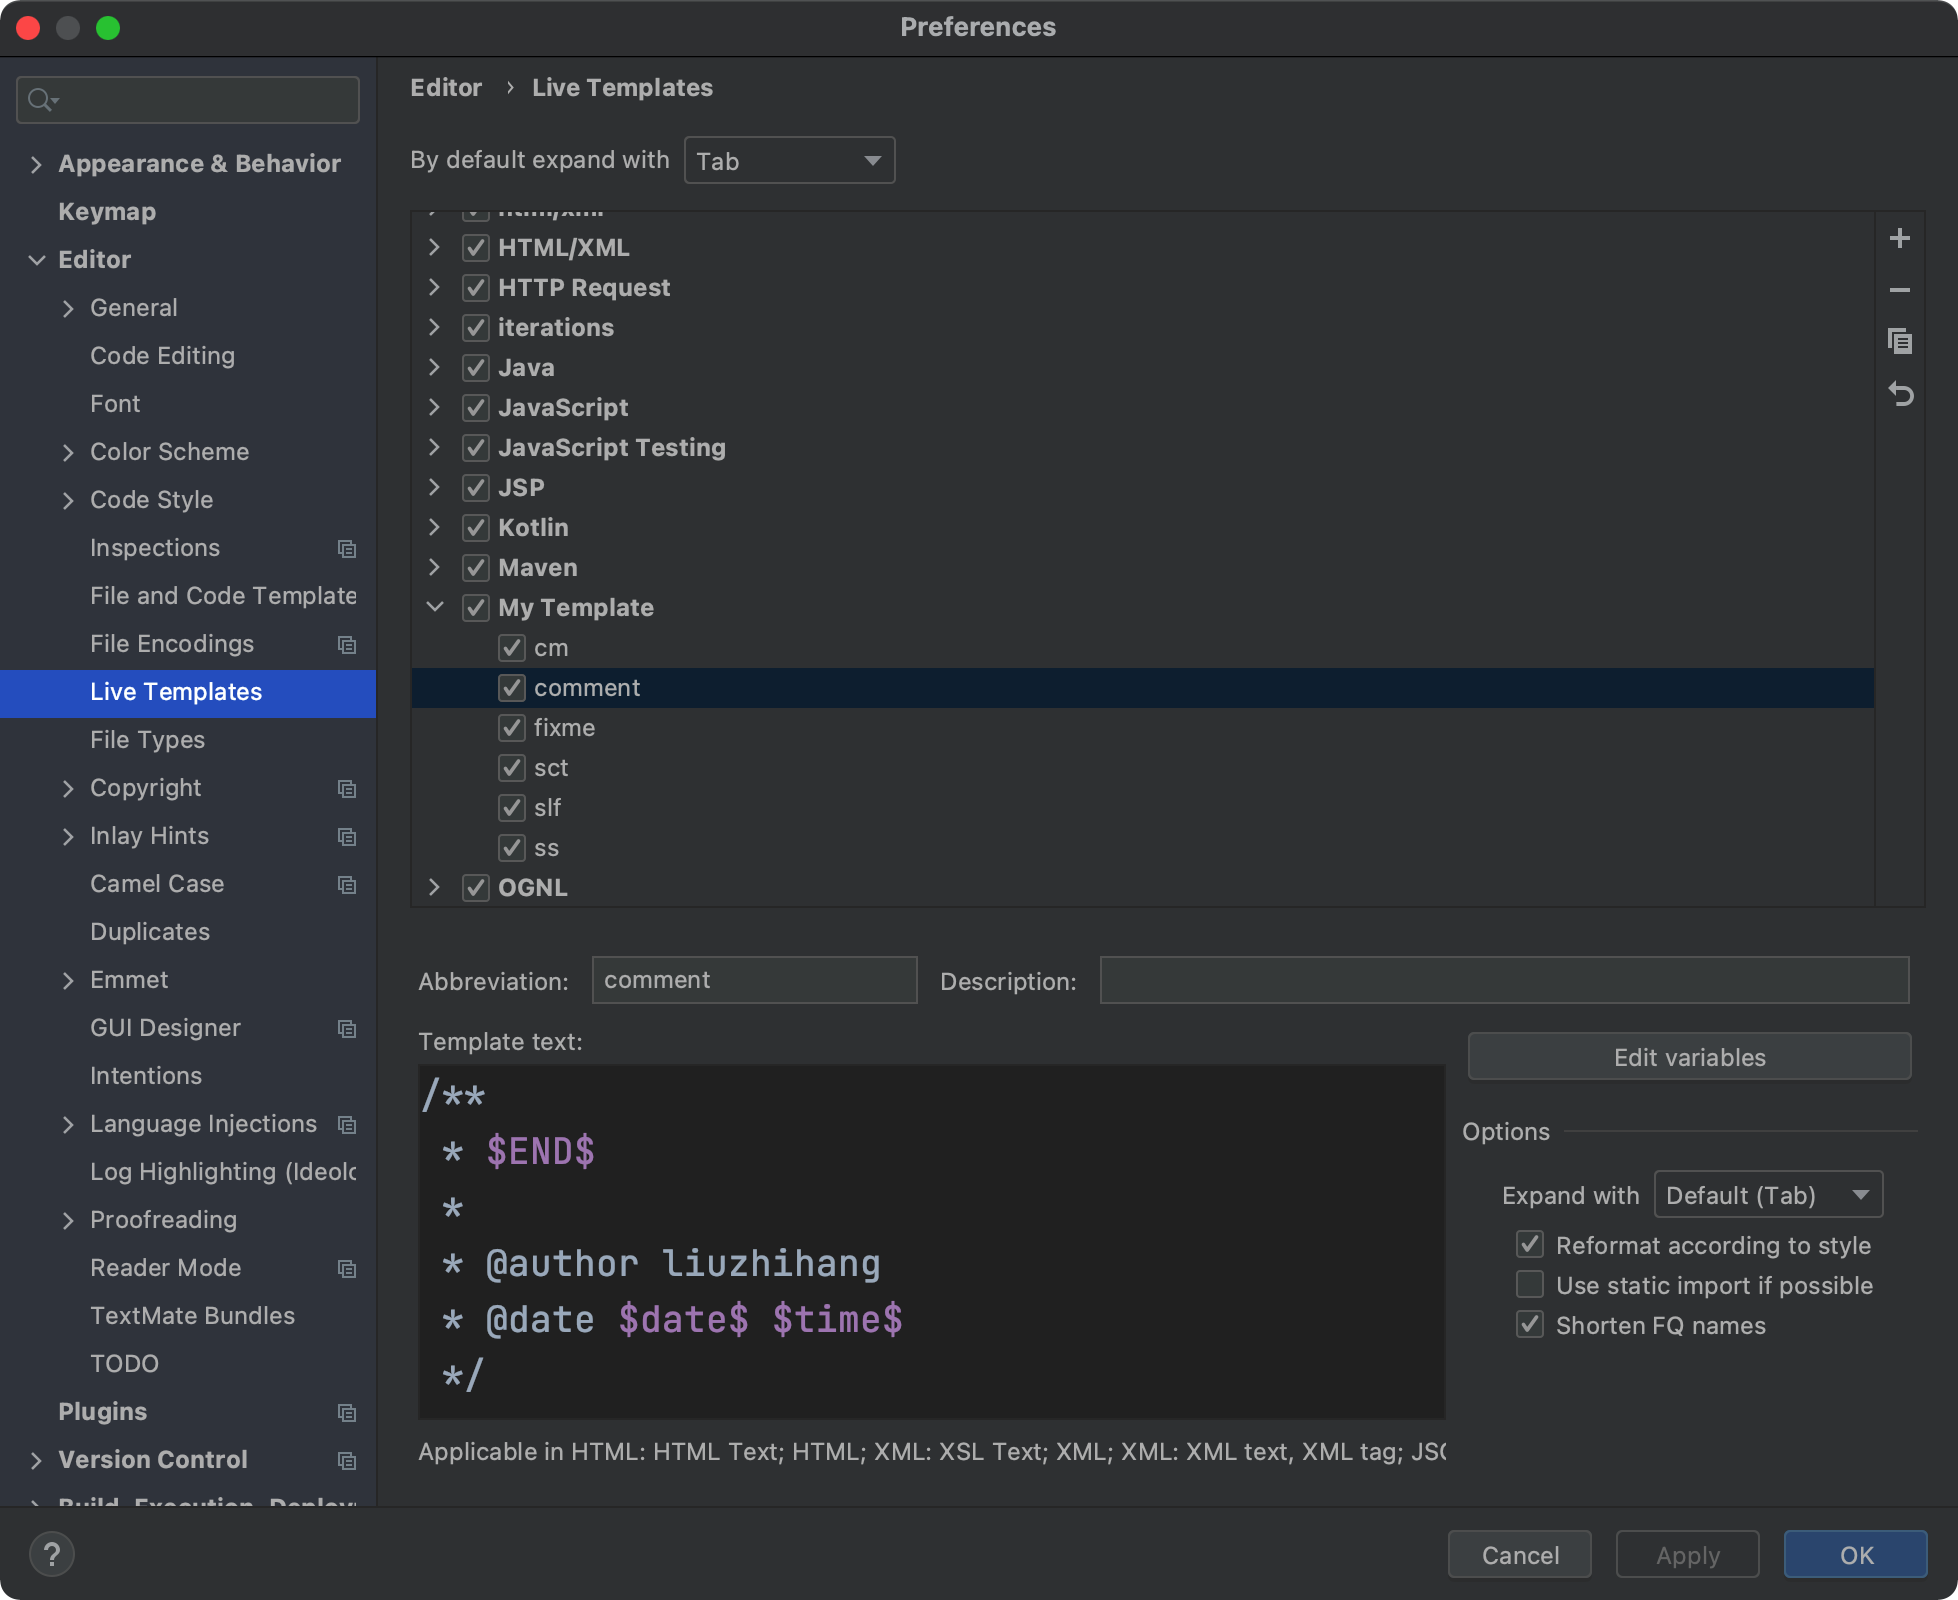Select the comment template item
1958x1600 pixels.
pos(587,686)
